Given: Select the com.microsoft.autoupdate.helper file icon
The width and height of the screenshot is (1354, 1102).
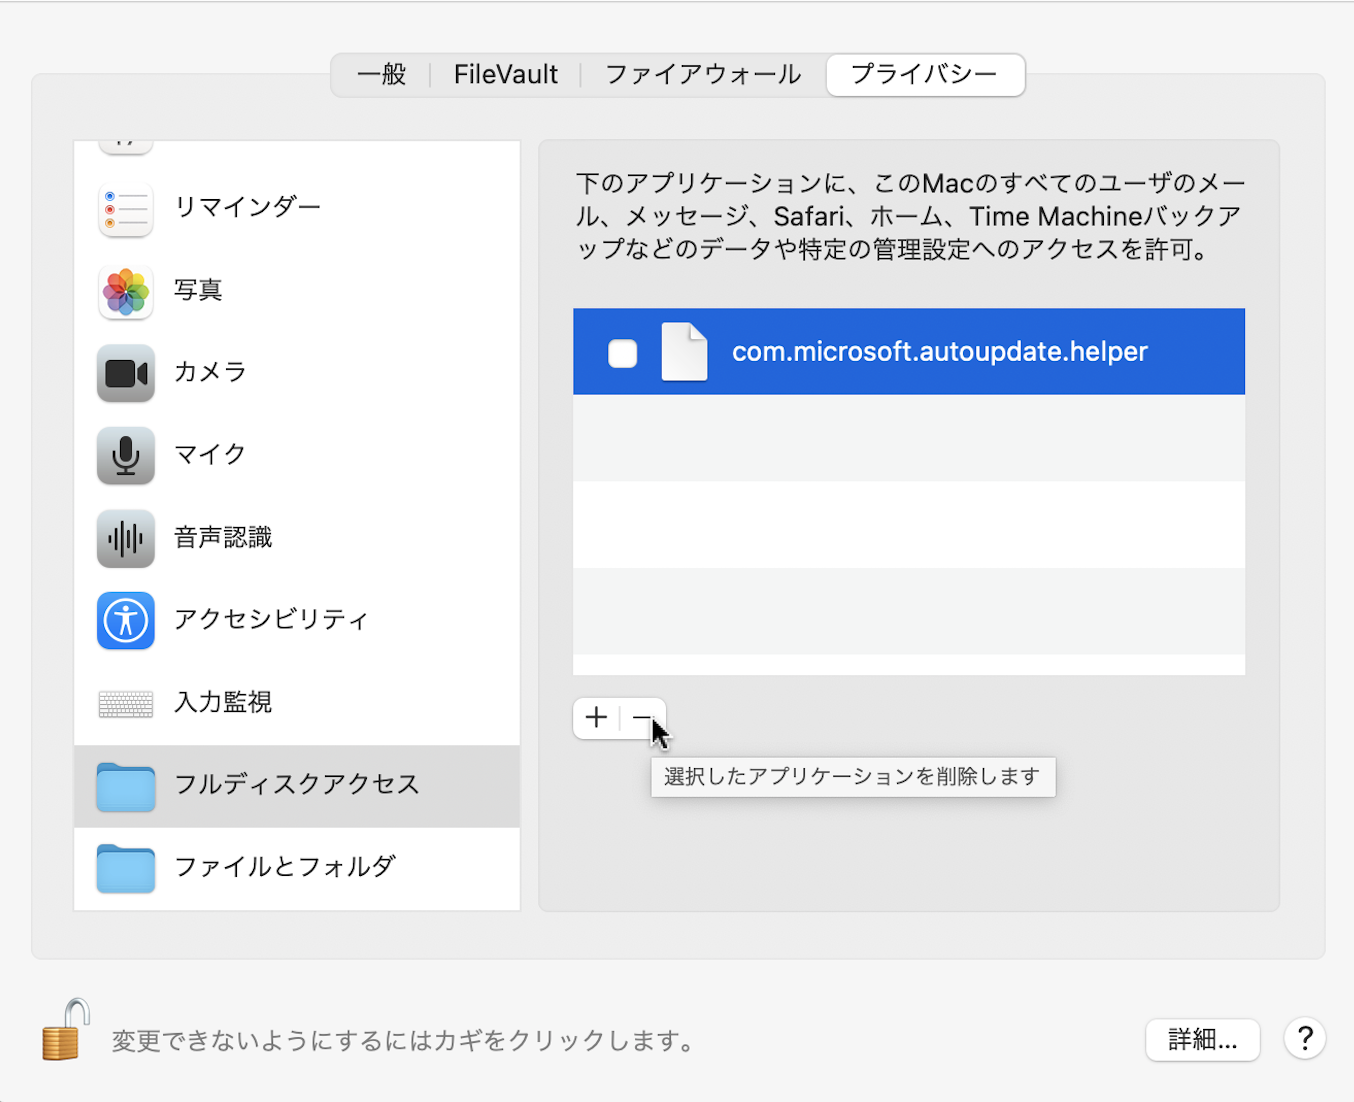Looking at the screenshot, I should point(684,352).
